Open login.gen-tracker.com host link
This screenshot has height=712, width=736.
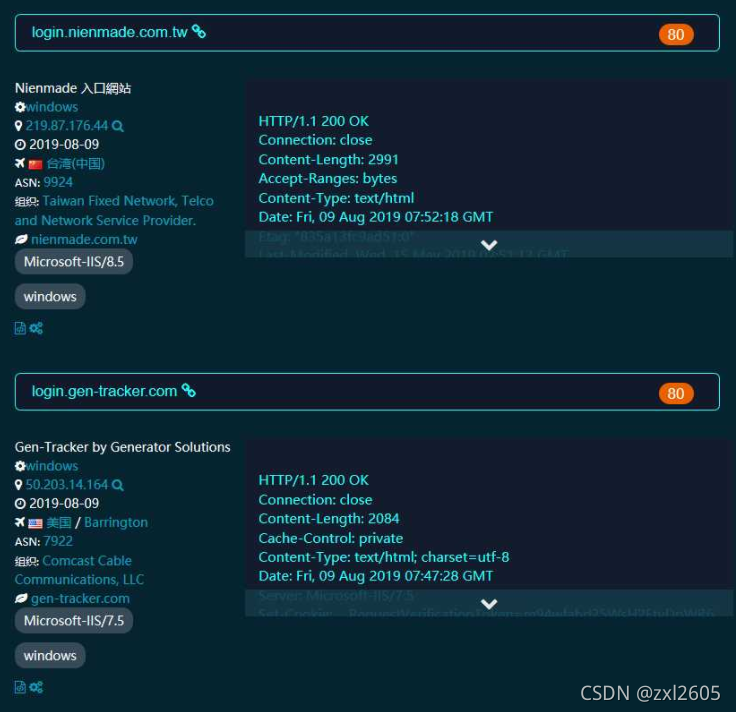[x=104, y=391]
